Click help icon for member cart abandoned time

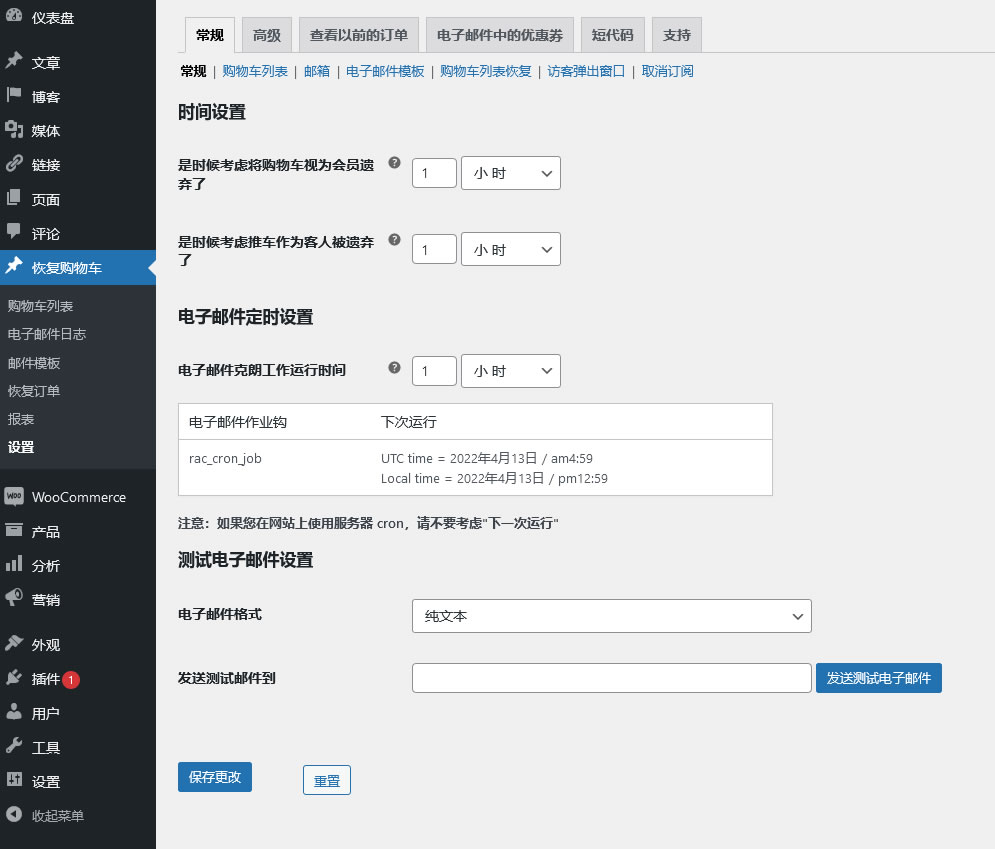(x=394, y=162)
